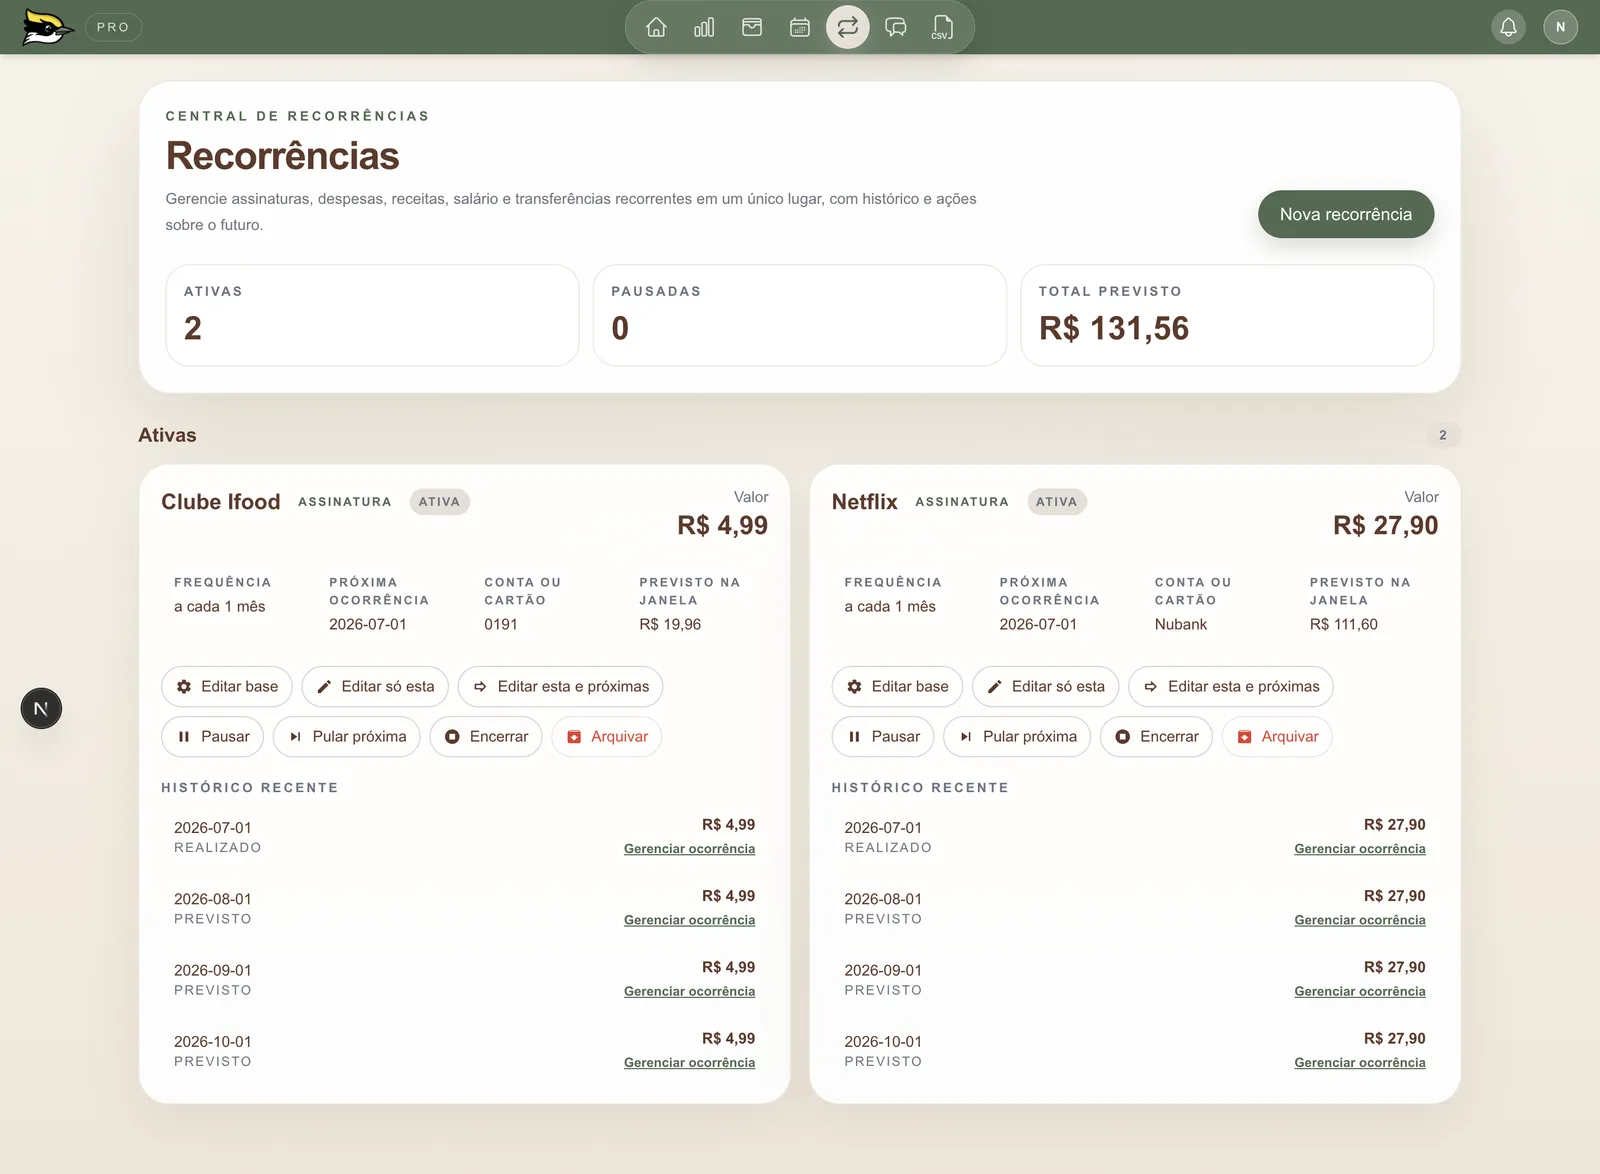Click the Clube Ifood next occurrence date 2026-07-01

(x=368, y=624)
